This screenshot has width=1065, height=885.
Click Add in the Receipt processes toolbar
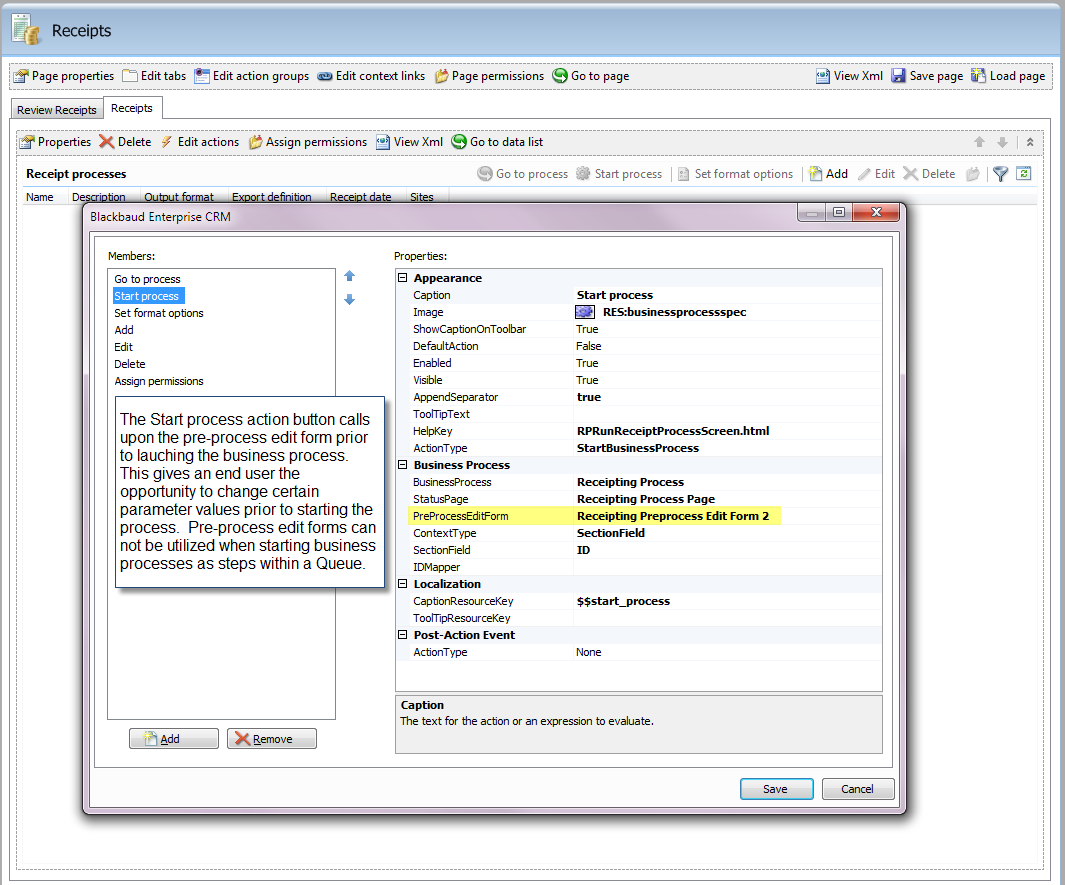point(828,174)
